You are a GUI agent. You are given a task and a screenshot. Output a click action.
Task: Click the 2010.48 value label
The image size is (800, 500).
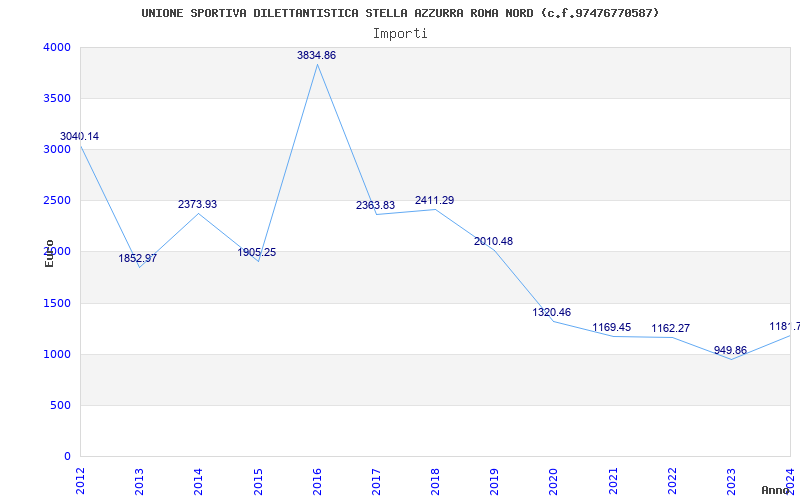[493, 241]
